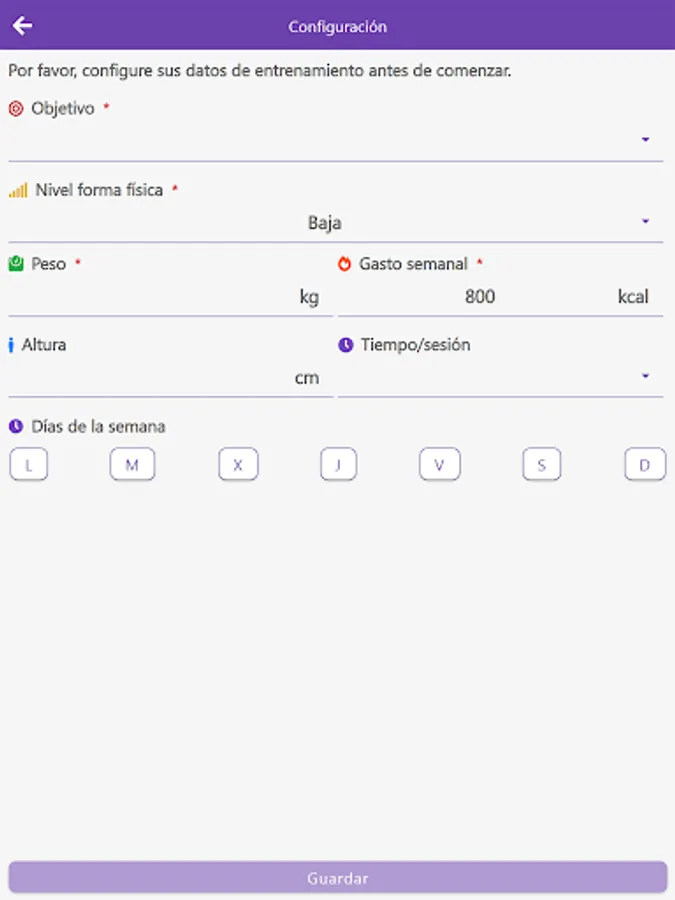This screenshot has width=675, height=900.
Task: Toggle the S (Saturday) day button
Action: [x=542, y=465]
